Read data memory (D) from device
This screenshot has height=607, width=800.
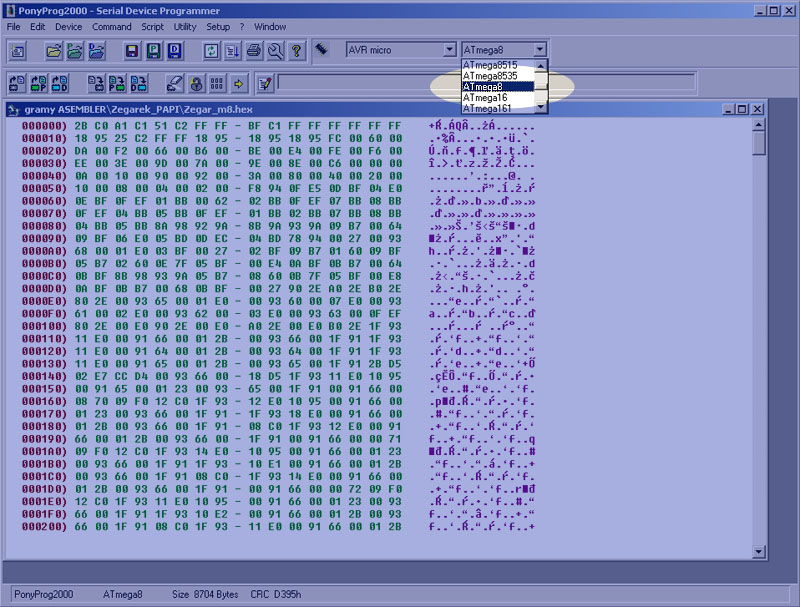60,84
